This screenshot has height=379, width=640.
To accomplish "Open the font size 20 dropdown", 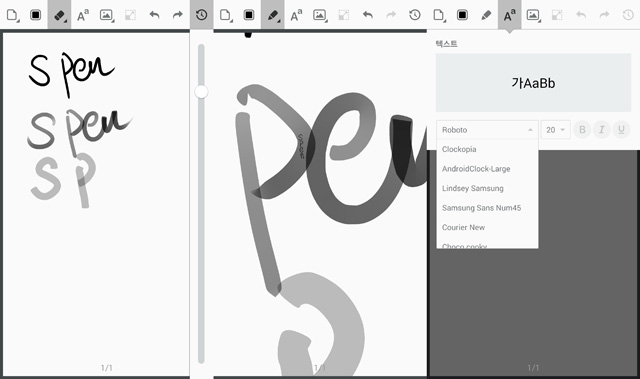I will tap(556, 130).
